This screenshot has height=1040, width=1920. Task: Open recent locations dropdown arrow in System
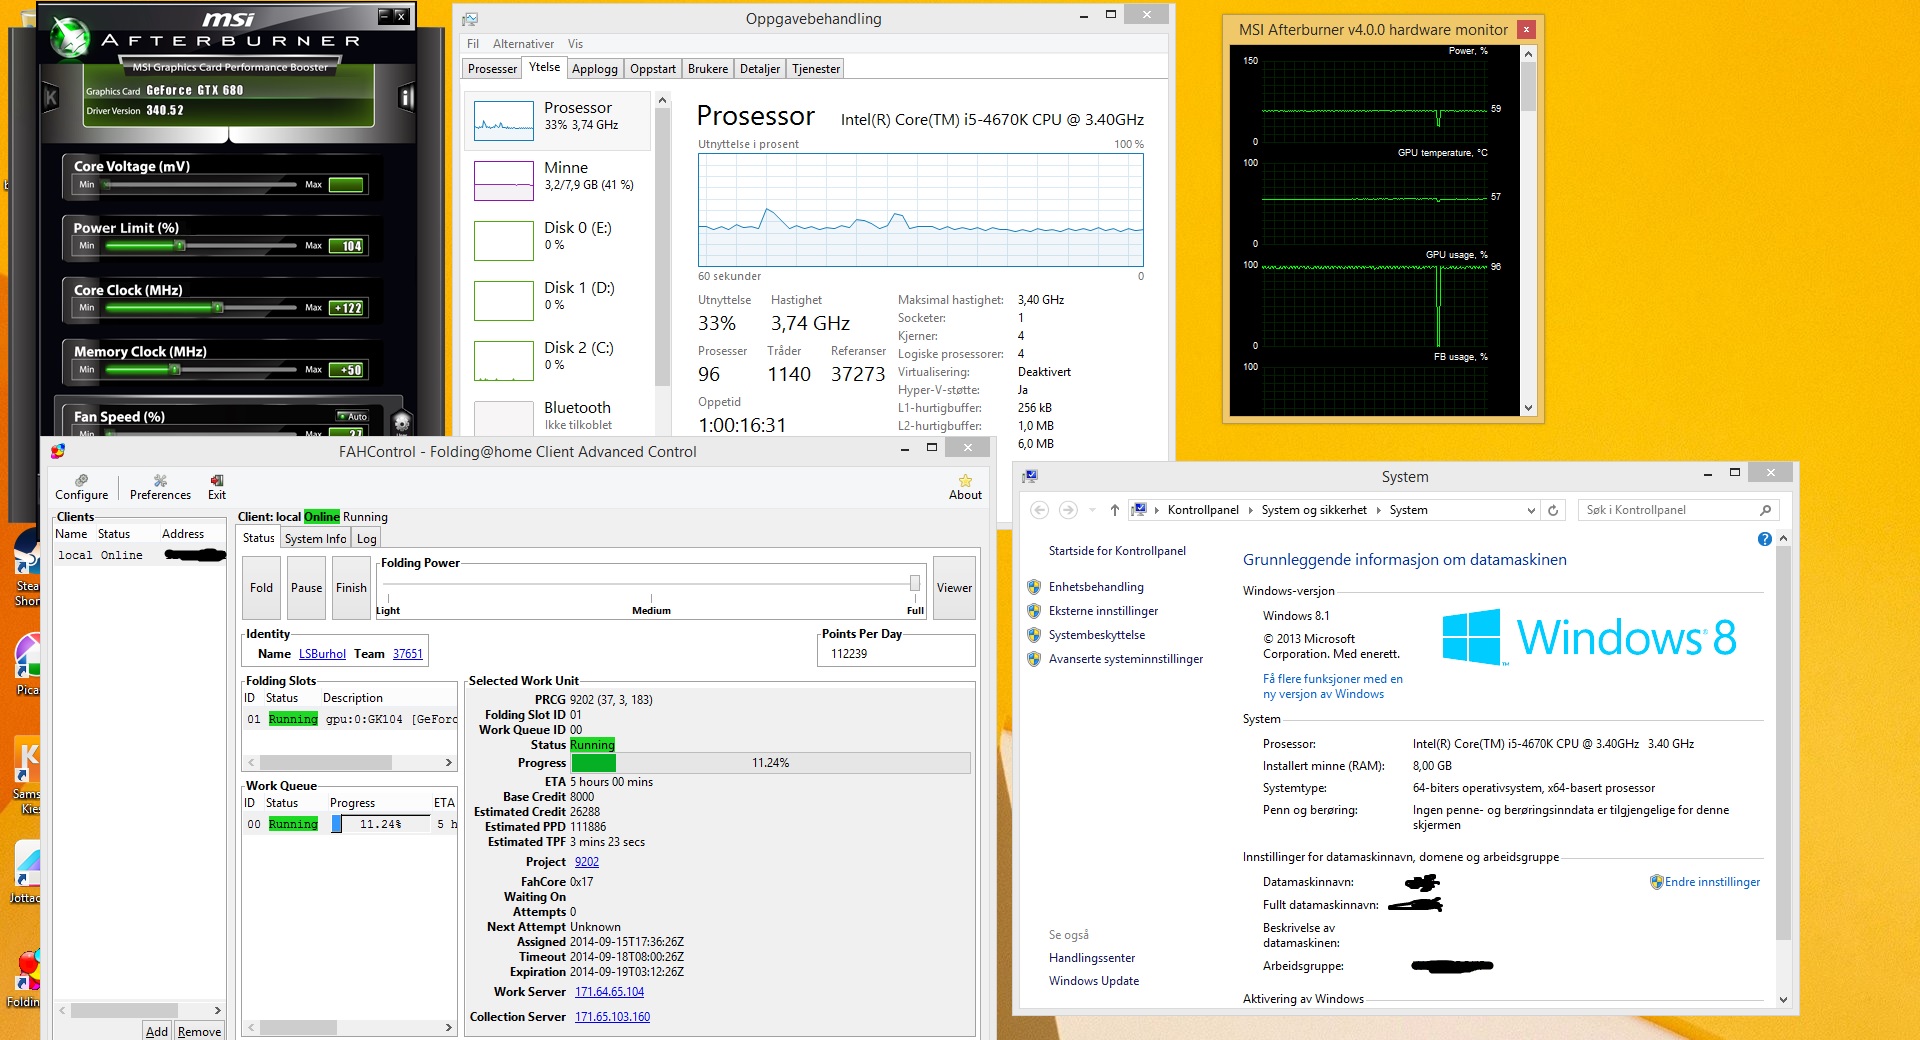pos(1092,510)
